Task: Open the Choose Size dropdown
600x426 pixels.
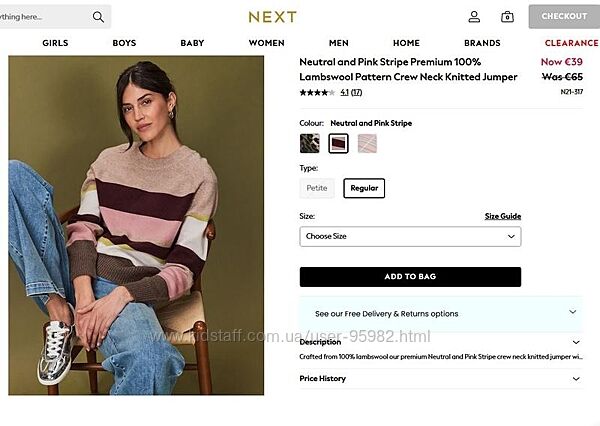Action: click(x=410, y=236)
